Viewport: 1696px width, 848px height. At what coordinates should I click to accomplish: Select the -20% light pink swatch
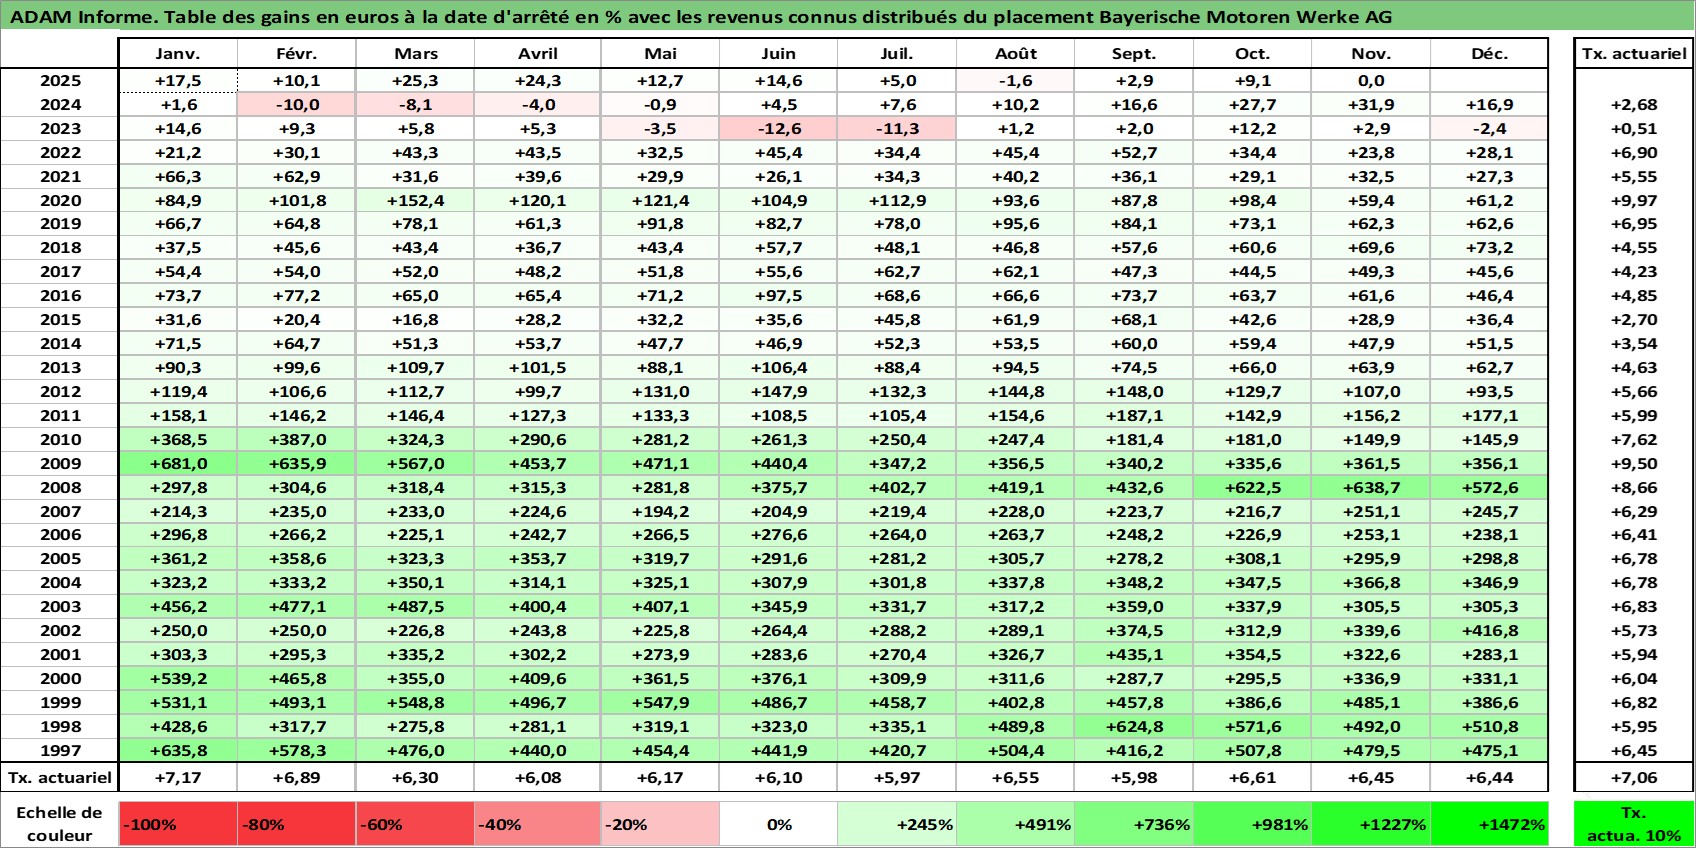coord(660,824)
